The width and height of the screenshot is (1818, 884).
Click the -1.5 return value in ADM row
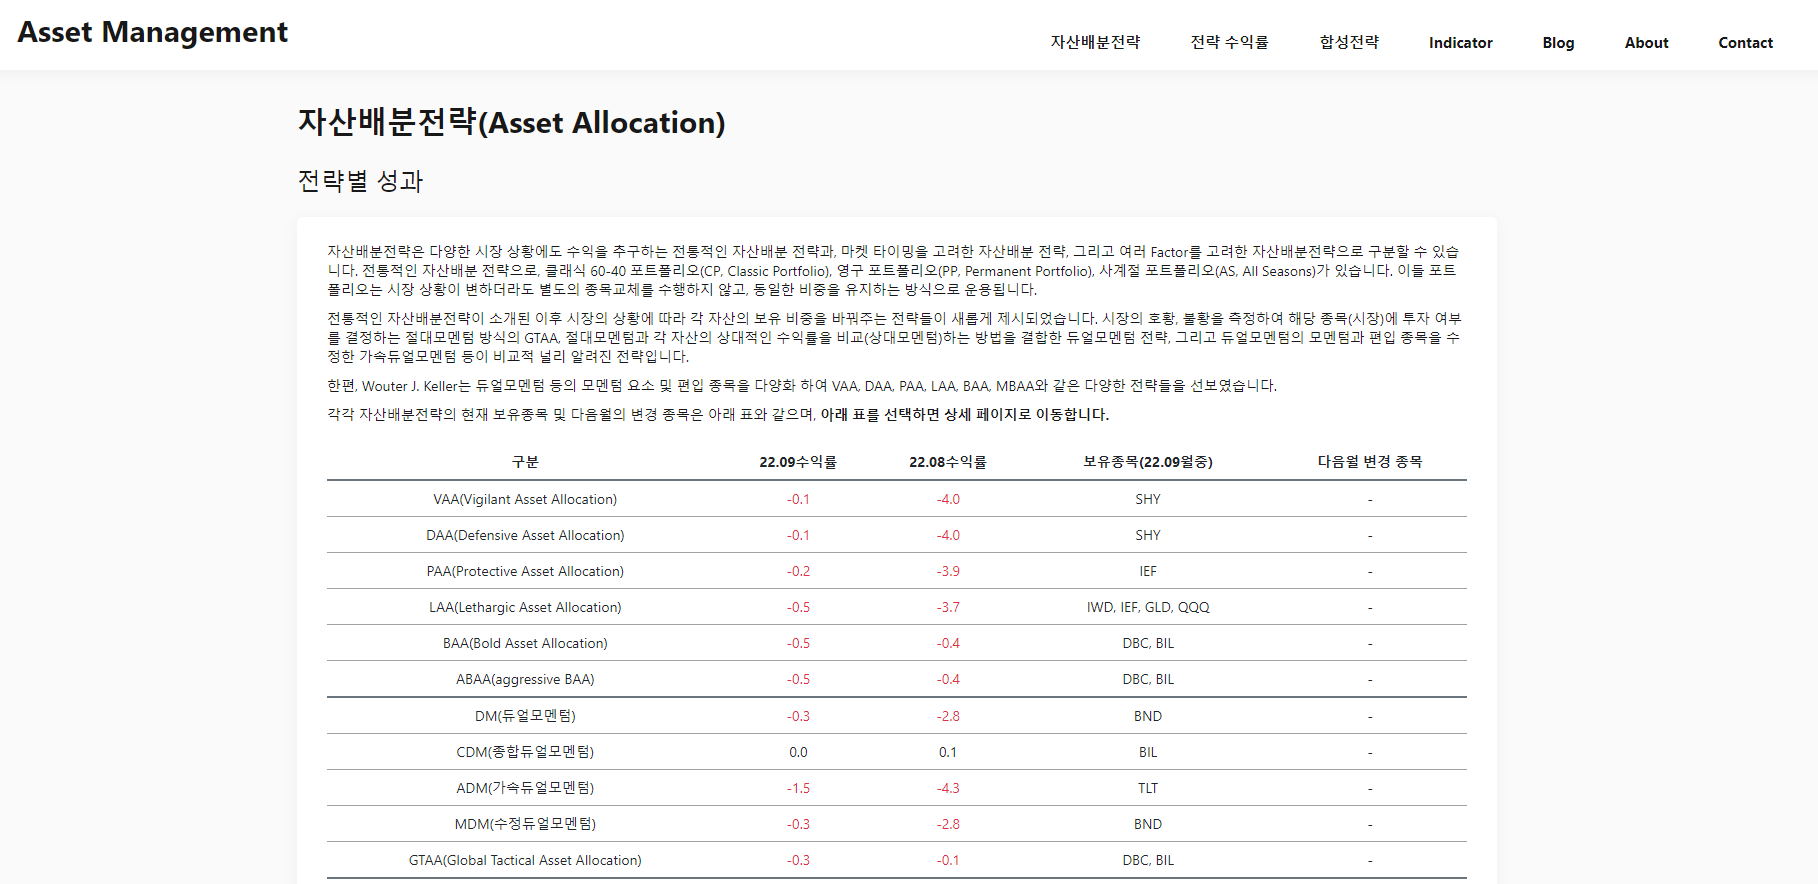click(798, 788)
